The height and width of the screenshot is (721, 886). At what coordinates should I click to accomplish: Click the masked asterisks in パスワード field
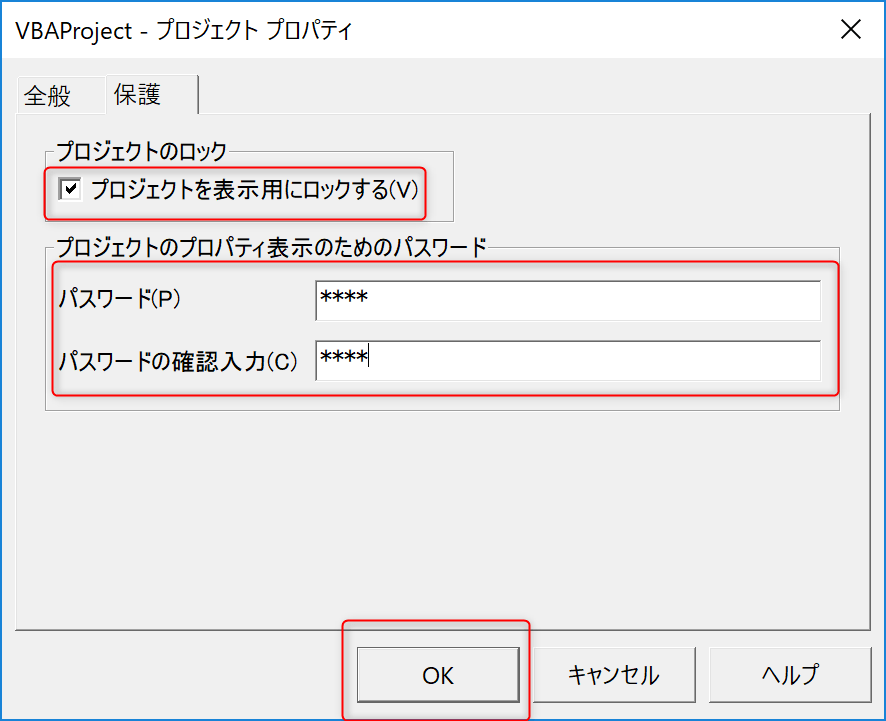coord(343,299)
